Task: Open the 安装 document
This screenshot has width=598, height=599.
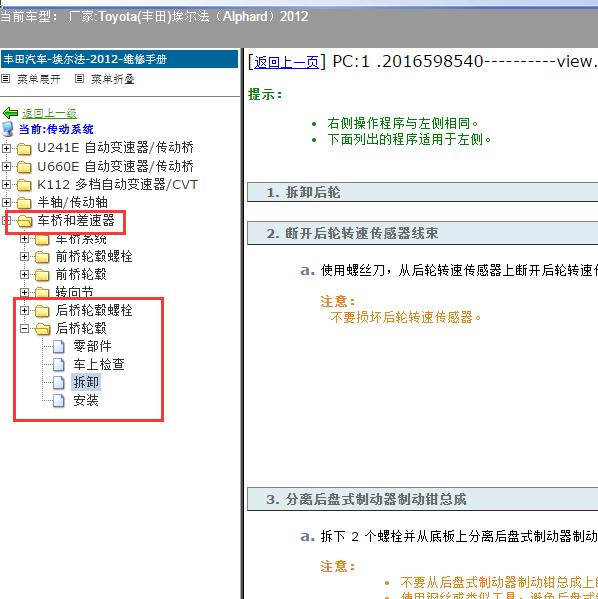Action: [86, 400]
